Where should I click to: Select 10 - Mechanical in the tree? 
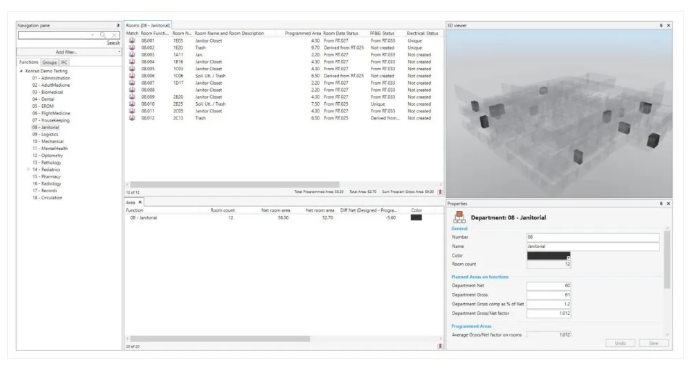48,141
